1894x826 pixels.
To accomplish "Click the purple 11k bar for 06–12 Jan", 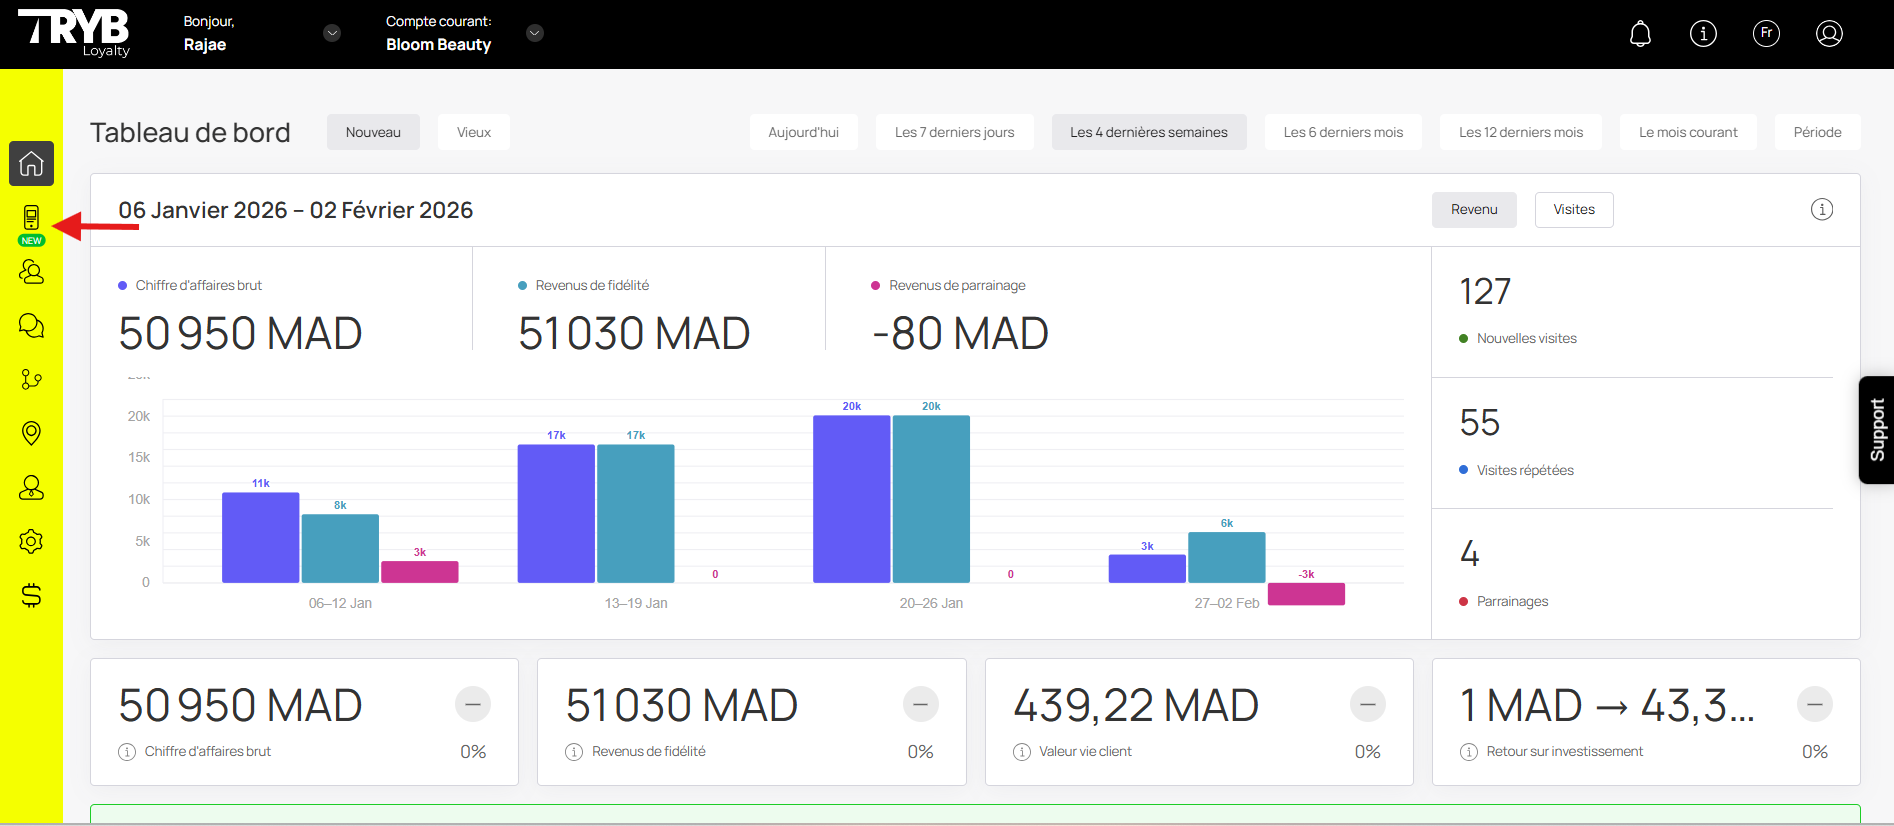I will [261, 538].
